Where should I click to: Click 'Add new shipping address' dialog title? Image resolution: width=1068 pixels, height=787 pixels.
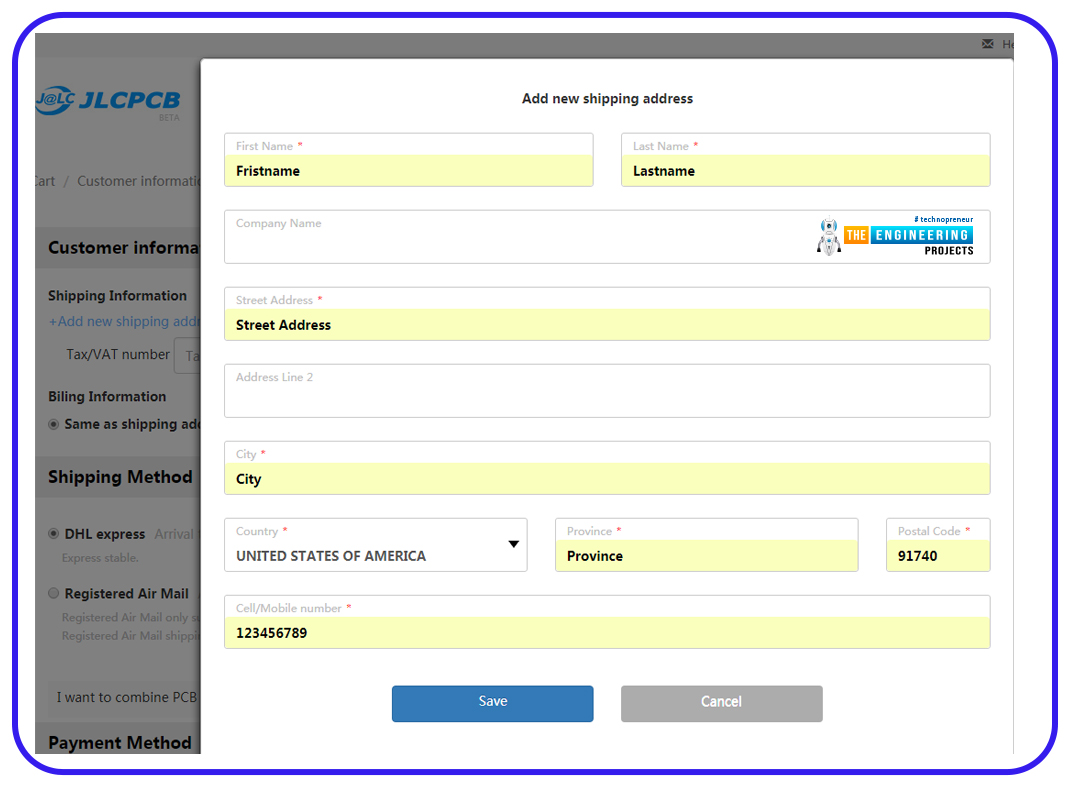click(607, 99)
